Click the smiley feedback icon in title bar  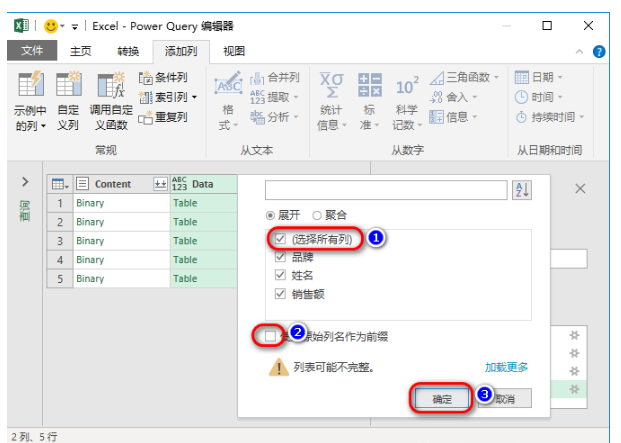point(51,26)
